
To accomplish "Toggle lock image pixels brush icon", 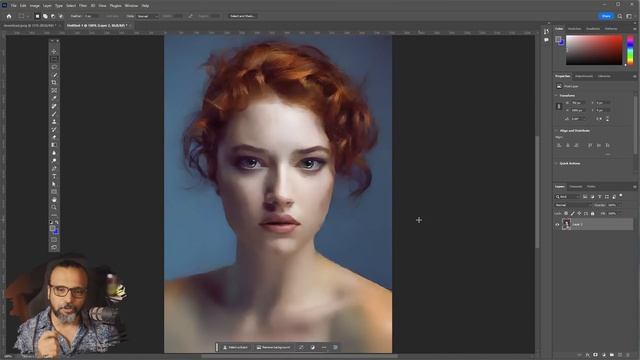I will coord(573,213).
